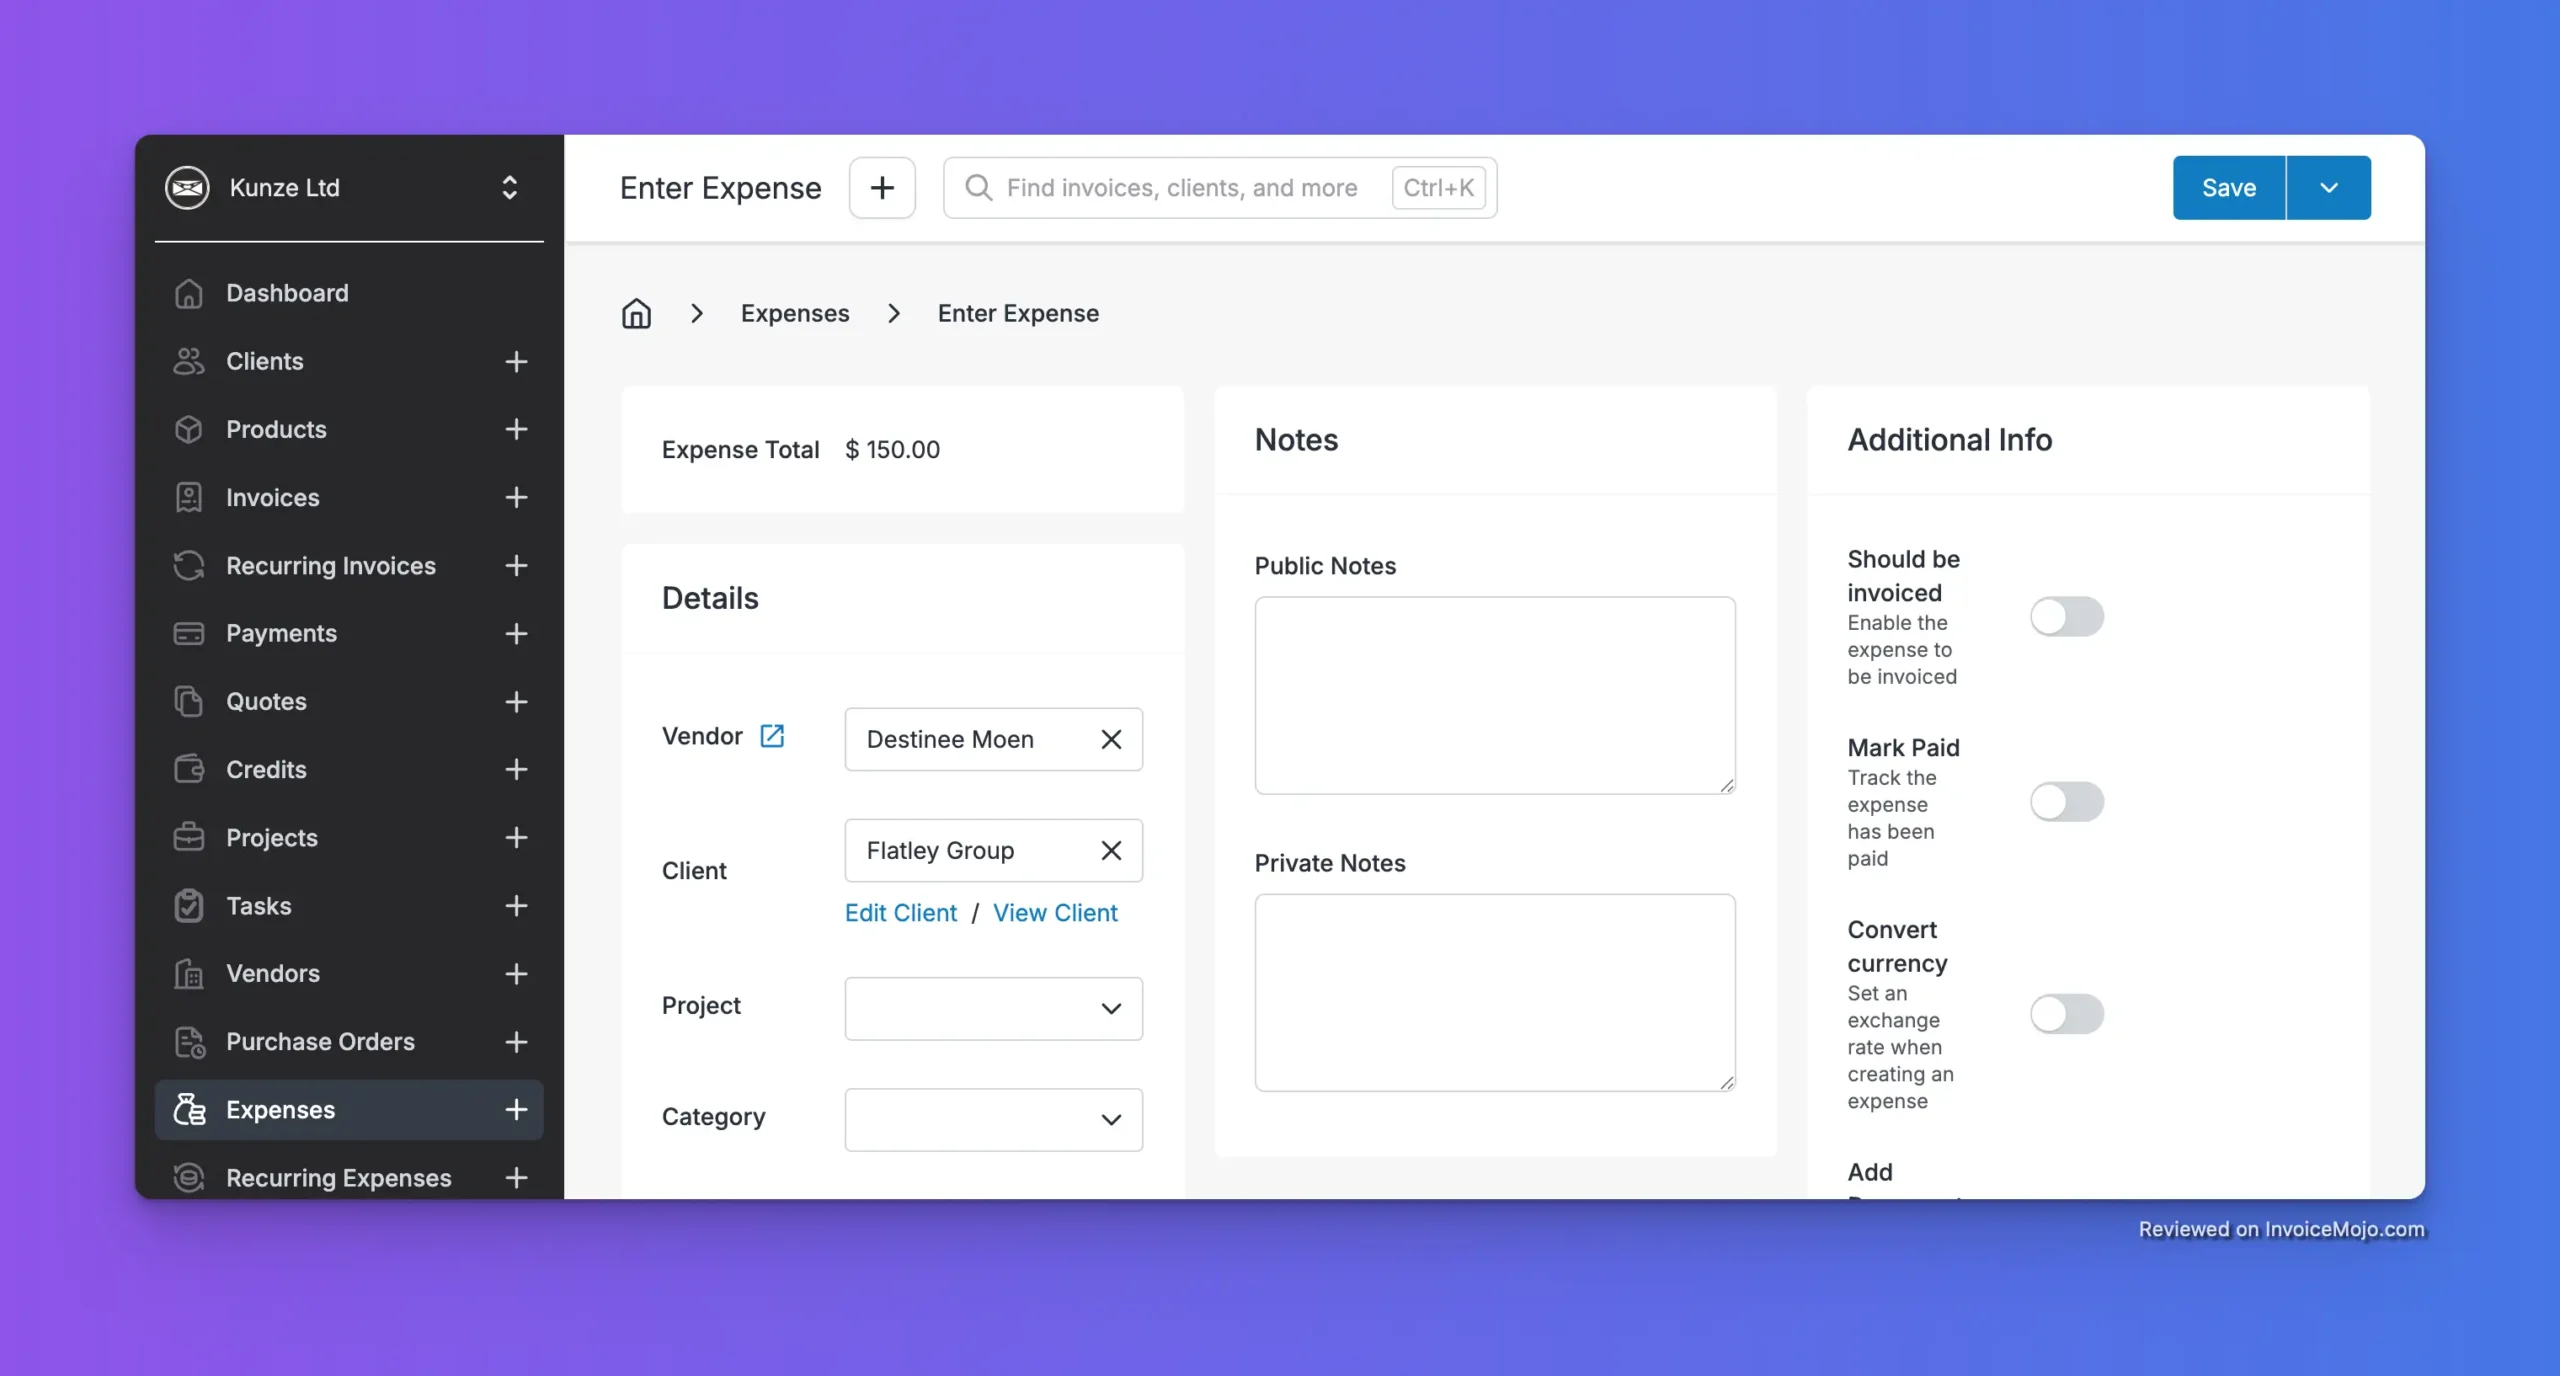Open Purchase Orders menu item

tap(320, 1041)
